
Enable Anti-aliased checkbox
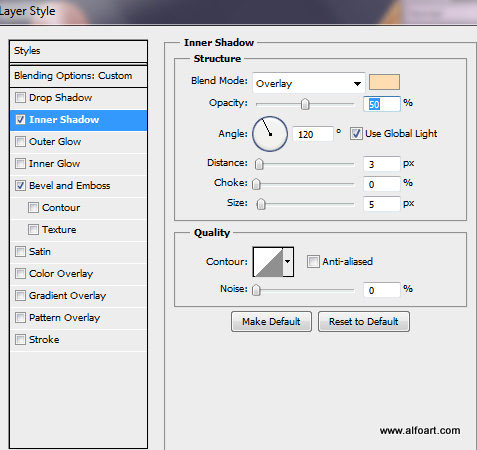coord(313,262)
